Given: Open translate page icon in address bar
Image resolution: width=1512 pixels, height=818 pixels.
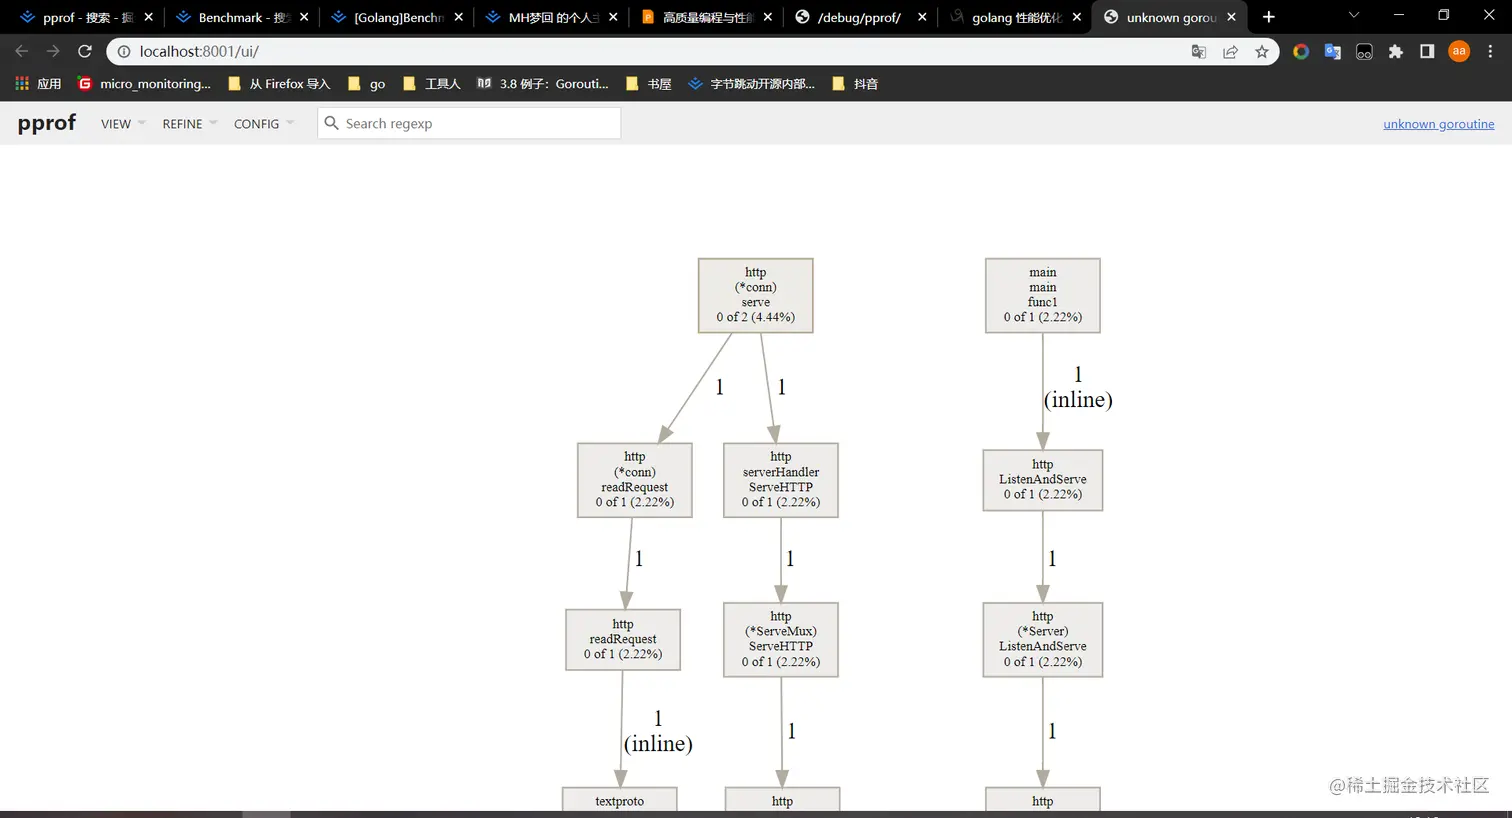Looking at the screenshot, I should pyautogui.click(x=1198, y=51).
